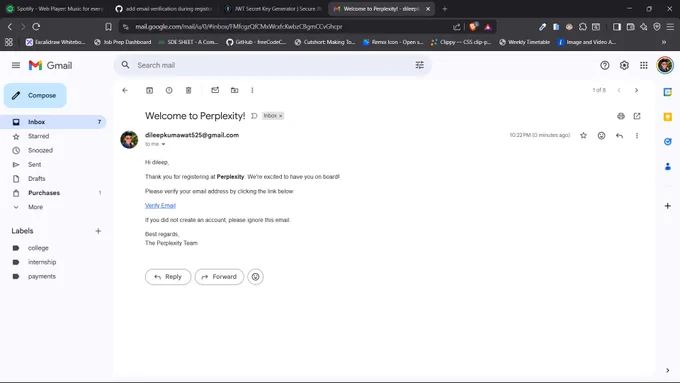Reload the page
This screenshot has height=383, width=680.
[36, 26]
